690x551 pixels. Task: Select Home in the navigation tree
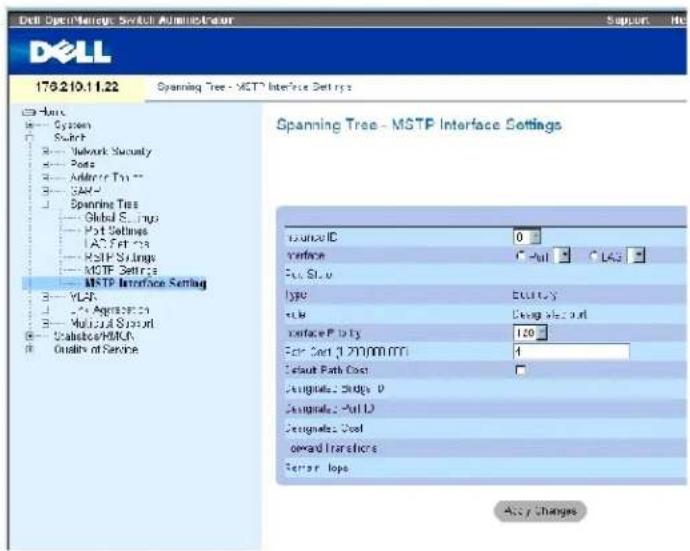[51, 112]
